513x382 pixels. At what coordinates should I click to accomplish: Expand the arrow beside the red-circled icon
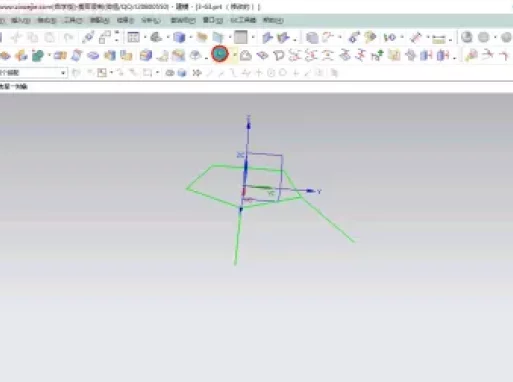(x=234, y=55)
